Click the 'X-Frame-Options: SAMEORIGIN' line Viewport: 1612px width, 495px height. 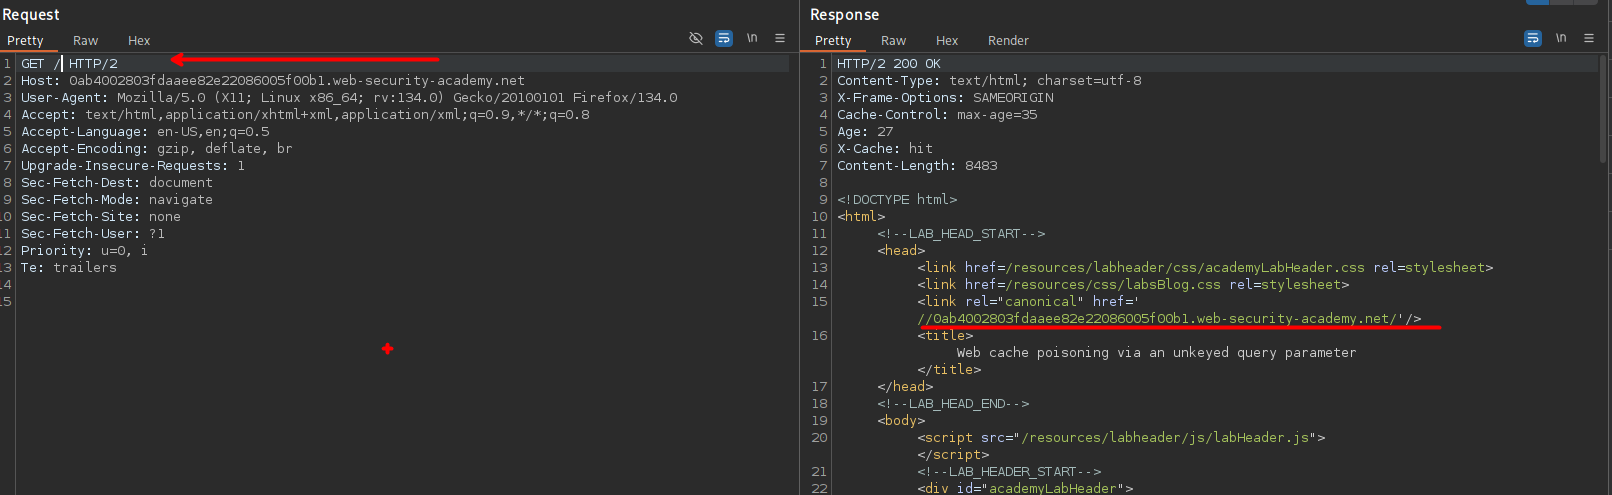click(x=945, y=97)
